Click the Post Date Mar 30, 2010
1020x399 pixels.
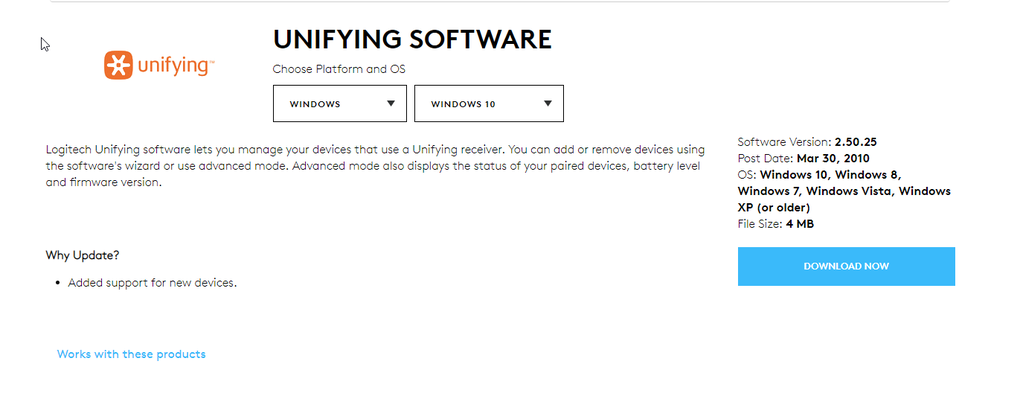[803, 158]
